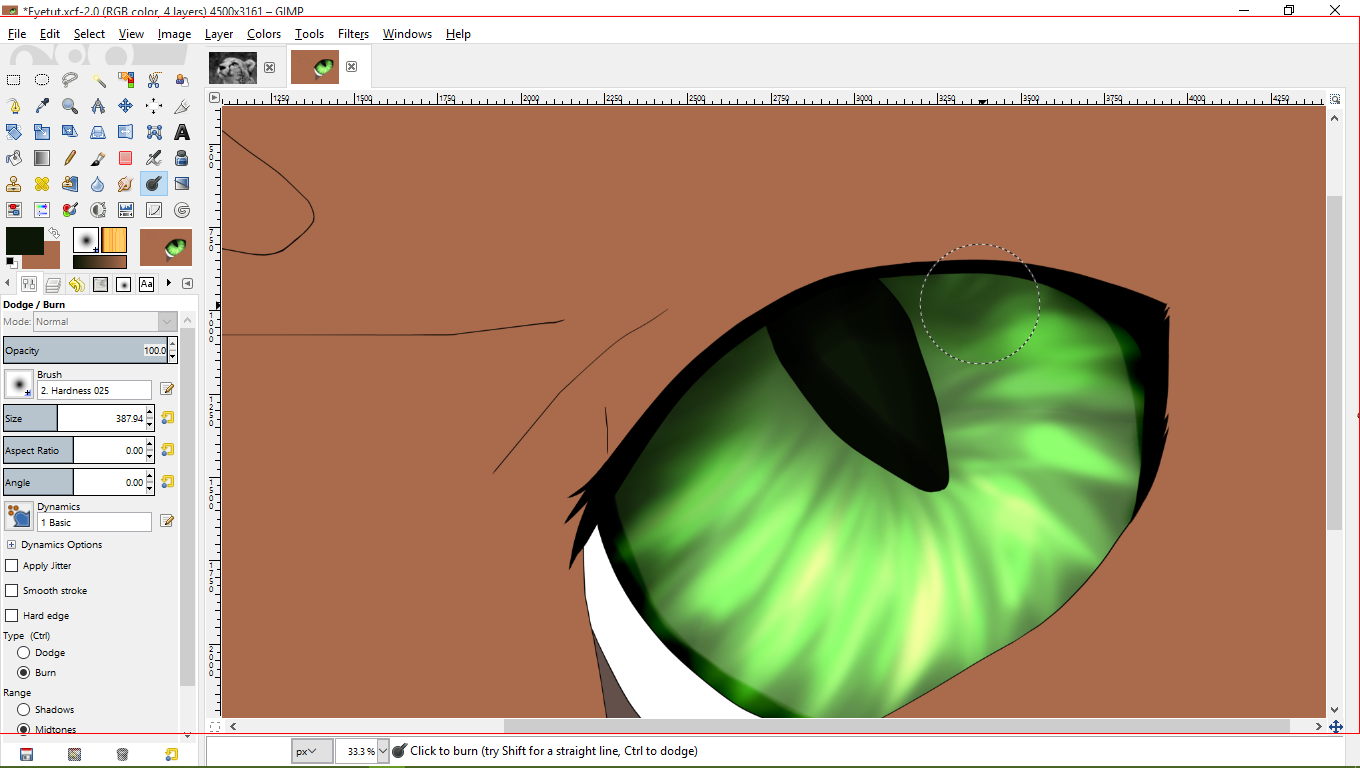Select the Fuzzy Select magic wand tool
Screen dimensions: 1360x768
[98, 80]
